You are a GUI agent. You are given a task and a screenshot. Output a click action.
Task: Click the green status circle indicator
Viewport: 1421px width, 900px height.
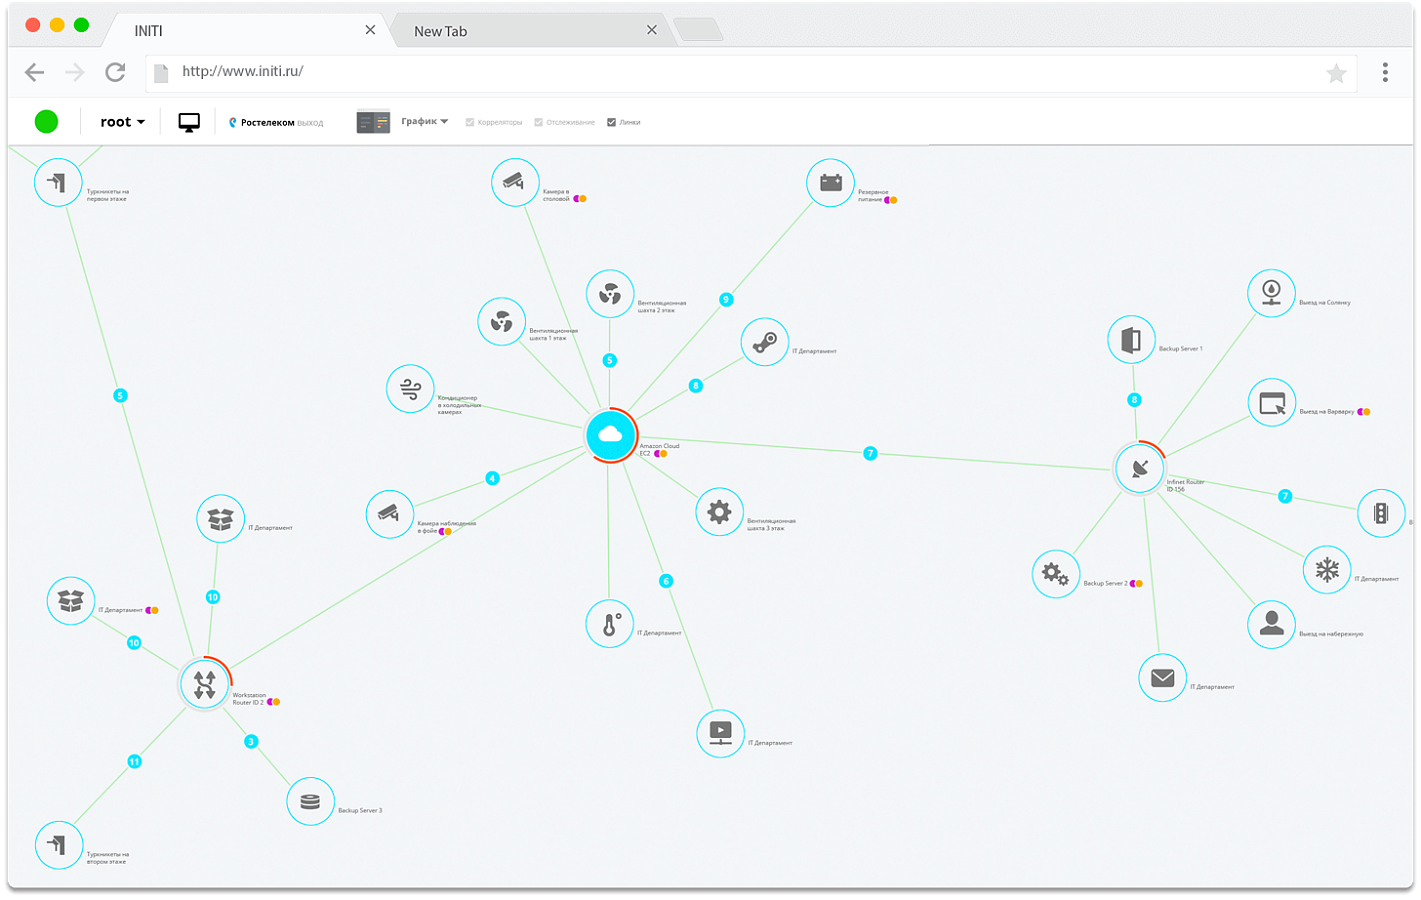pos(46,122)
